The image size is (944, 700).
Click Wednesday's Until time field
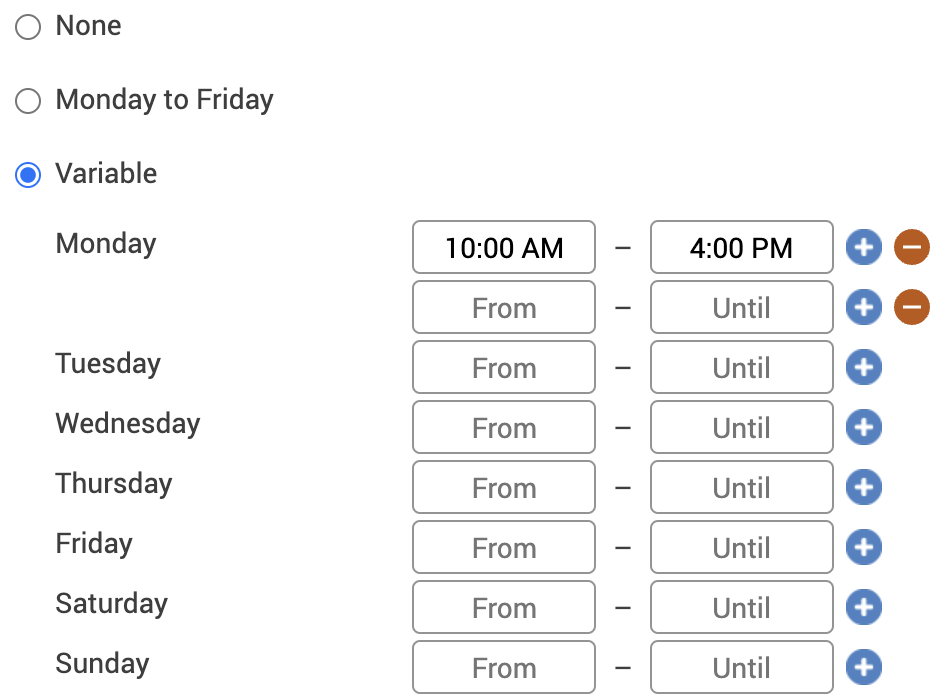click(x=741, y=427)
